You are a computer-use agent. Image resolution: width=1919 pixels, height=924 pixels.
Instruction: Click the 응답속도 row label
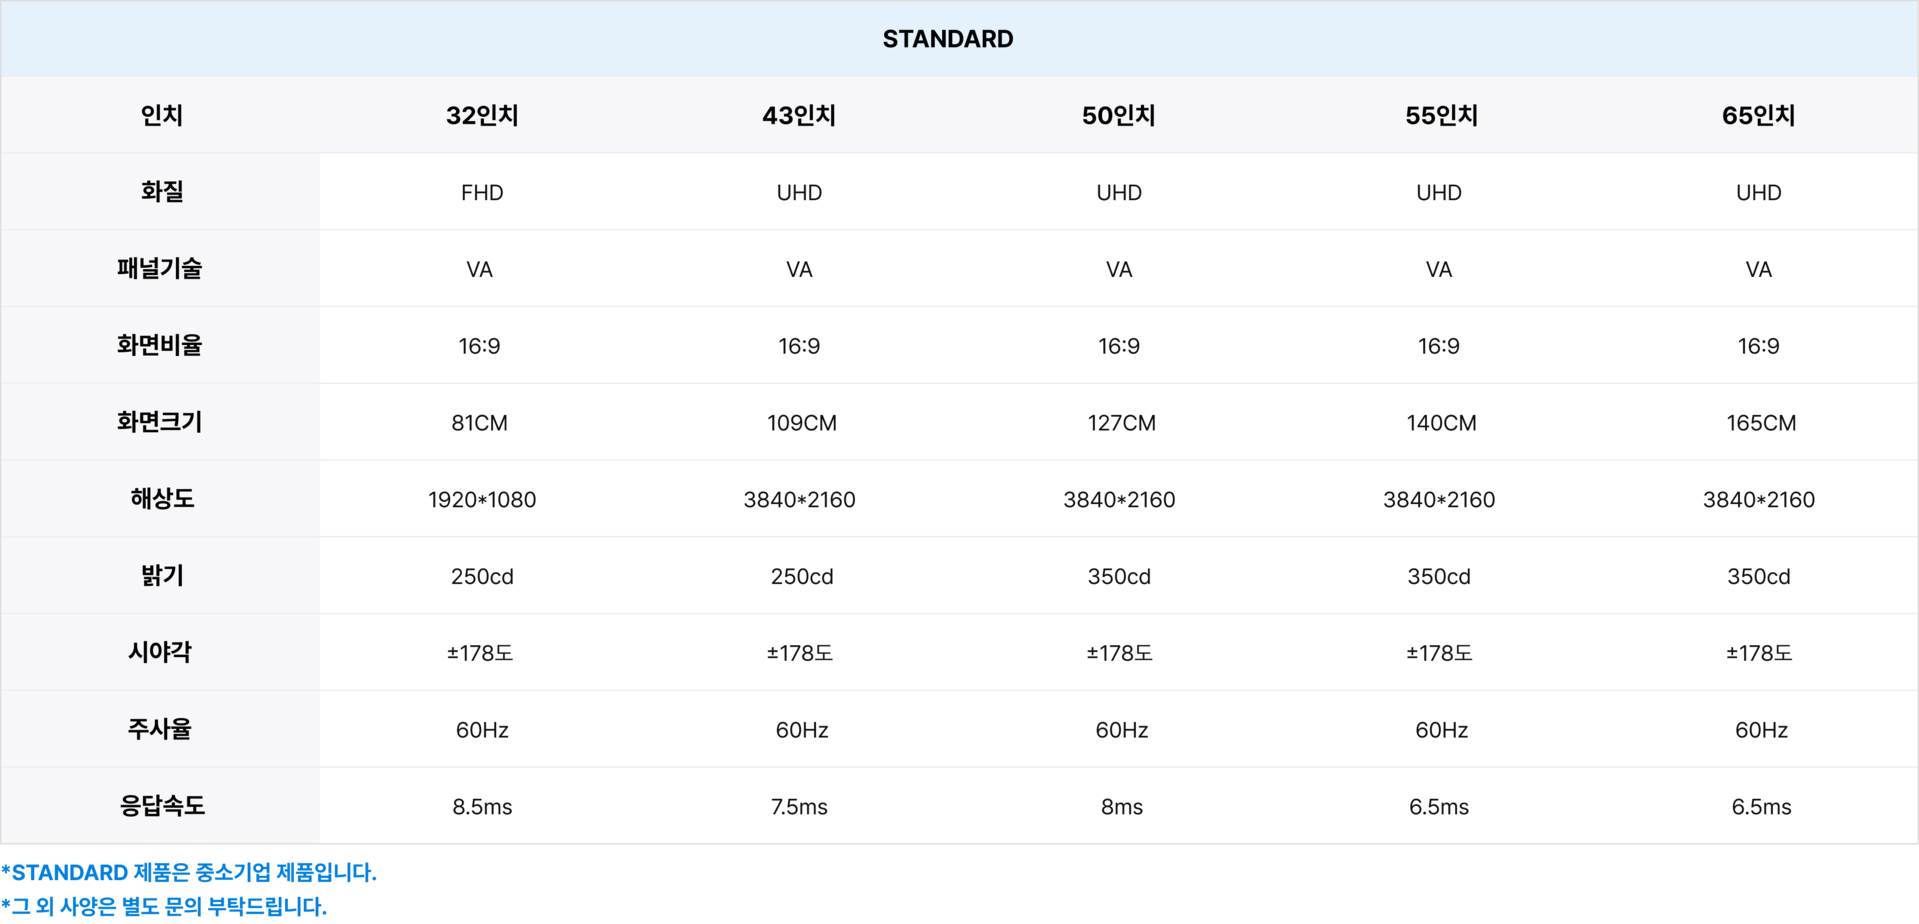[162, 806]
